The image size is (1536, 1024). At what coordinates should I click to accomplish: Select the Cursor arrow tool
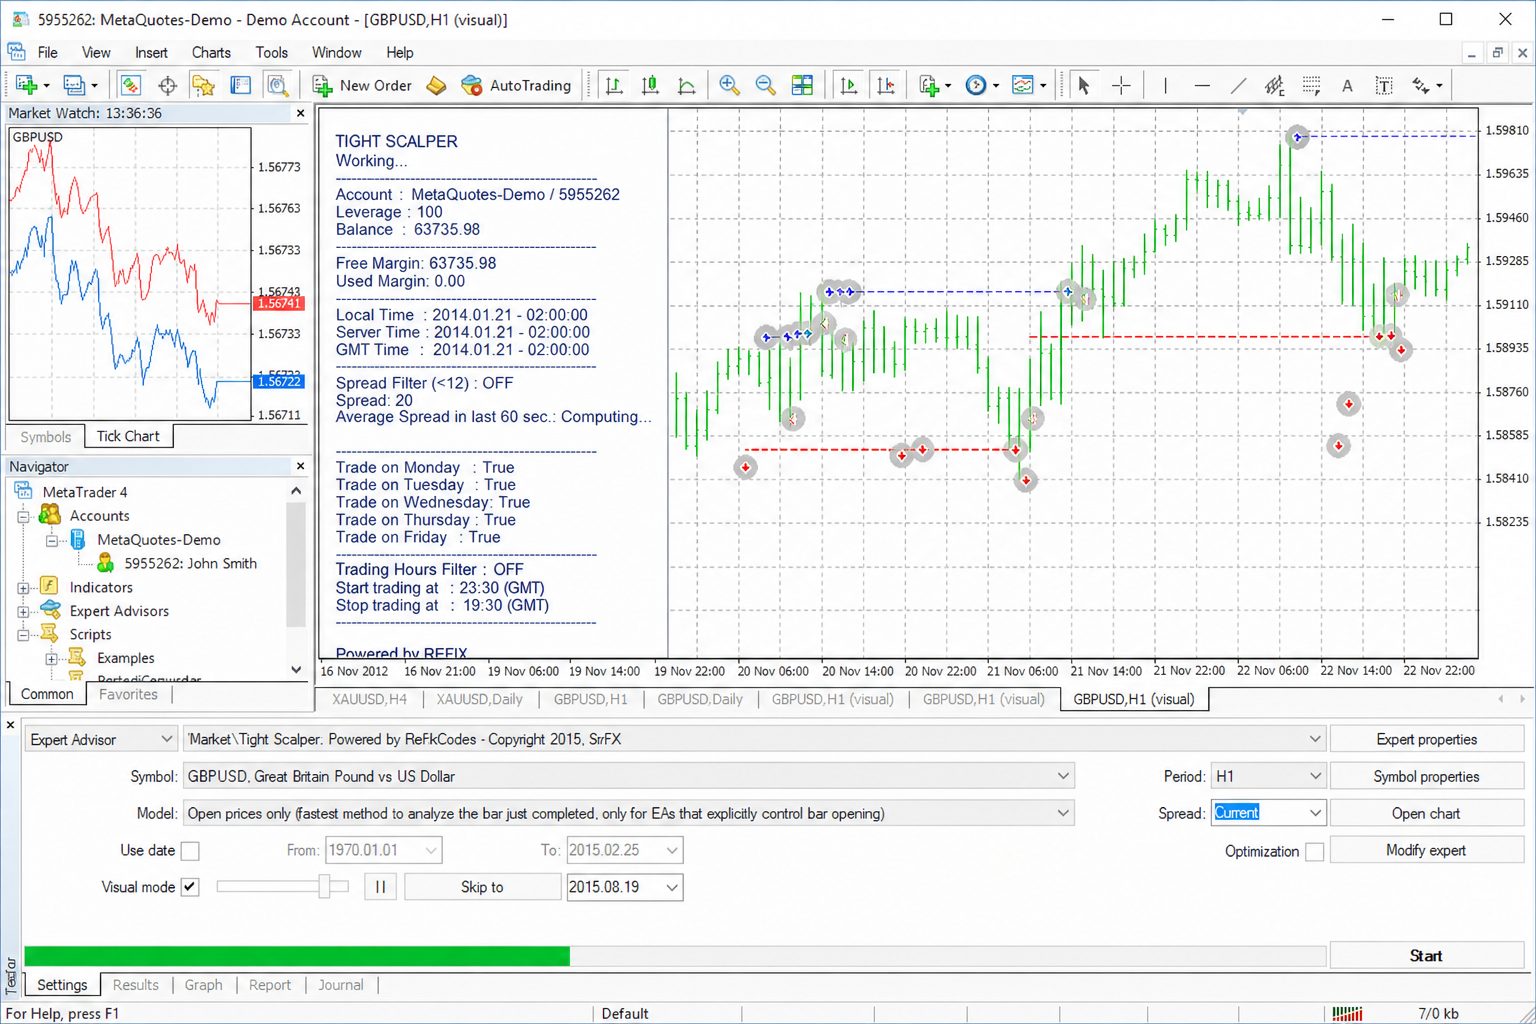coord(1084,85)
